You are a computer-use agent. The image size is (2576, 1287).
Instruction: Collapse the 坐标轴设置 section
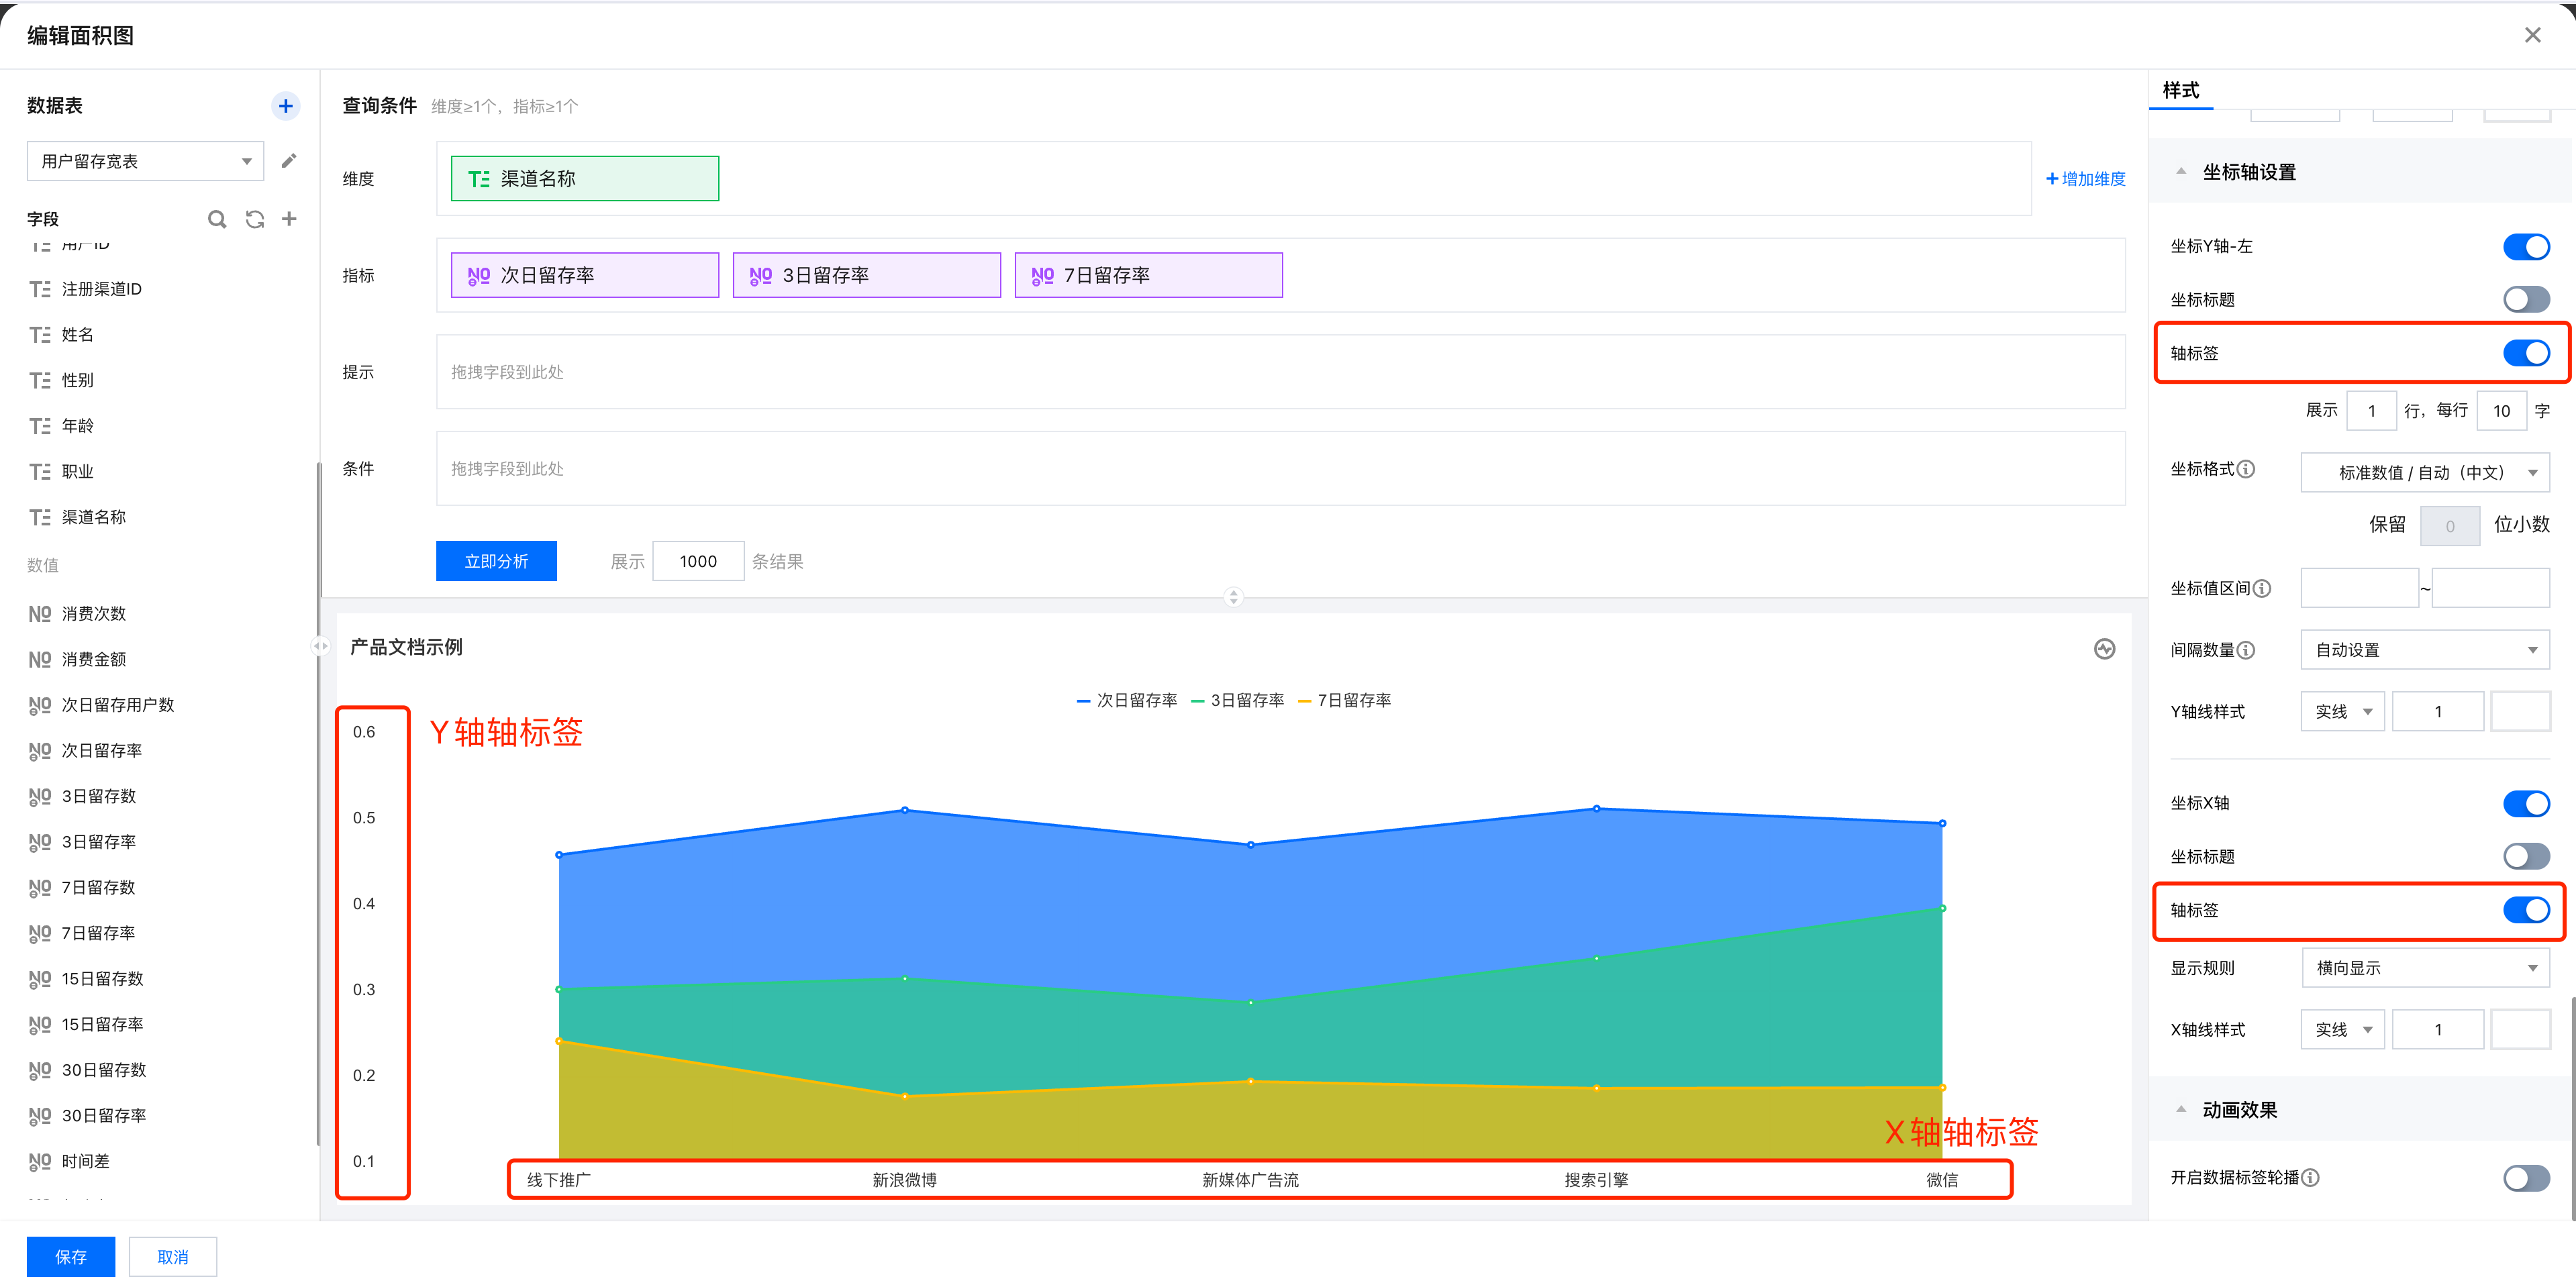(2181, 172)
